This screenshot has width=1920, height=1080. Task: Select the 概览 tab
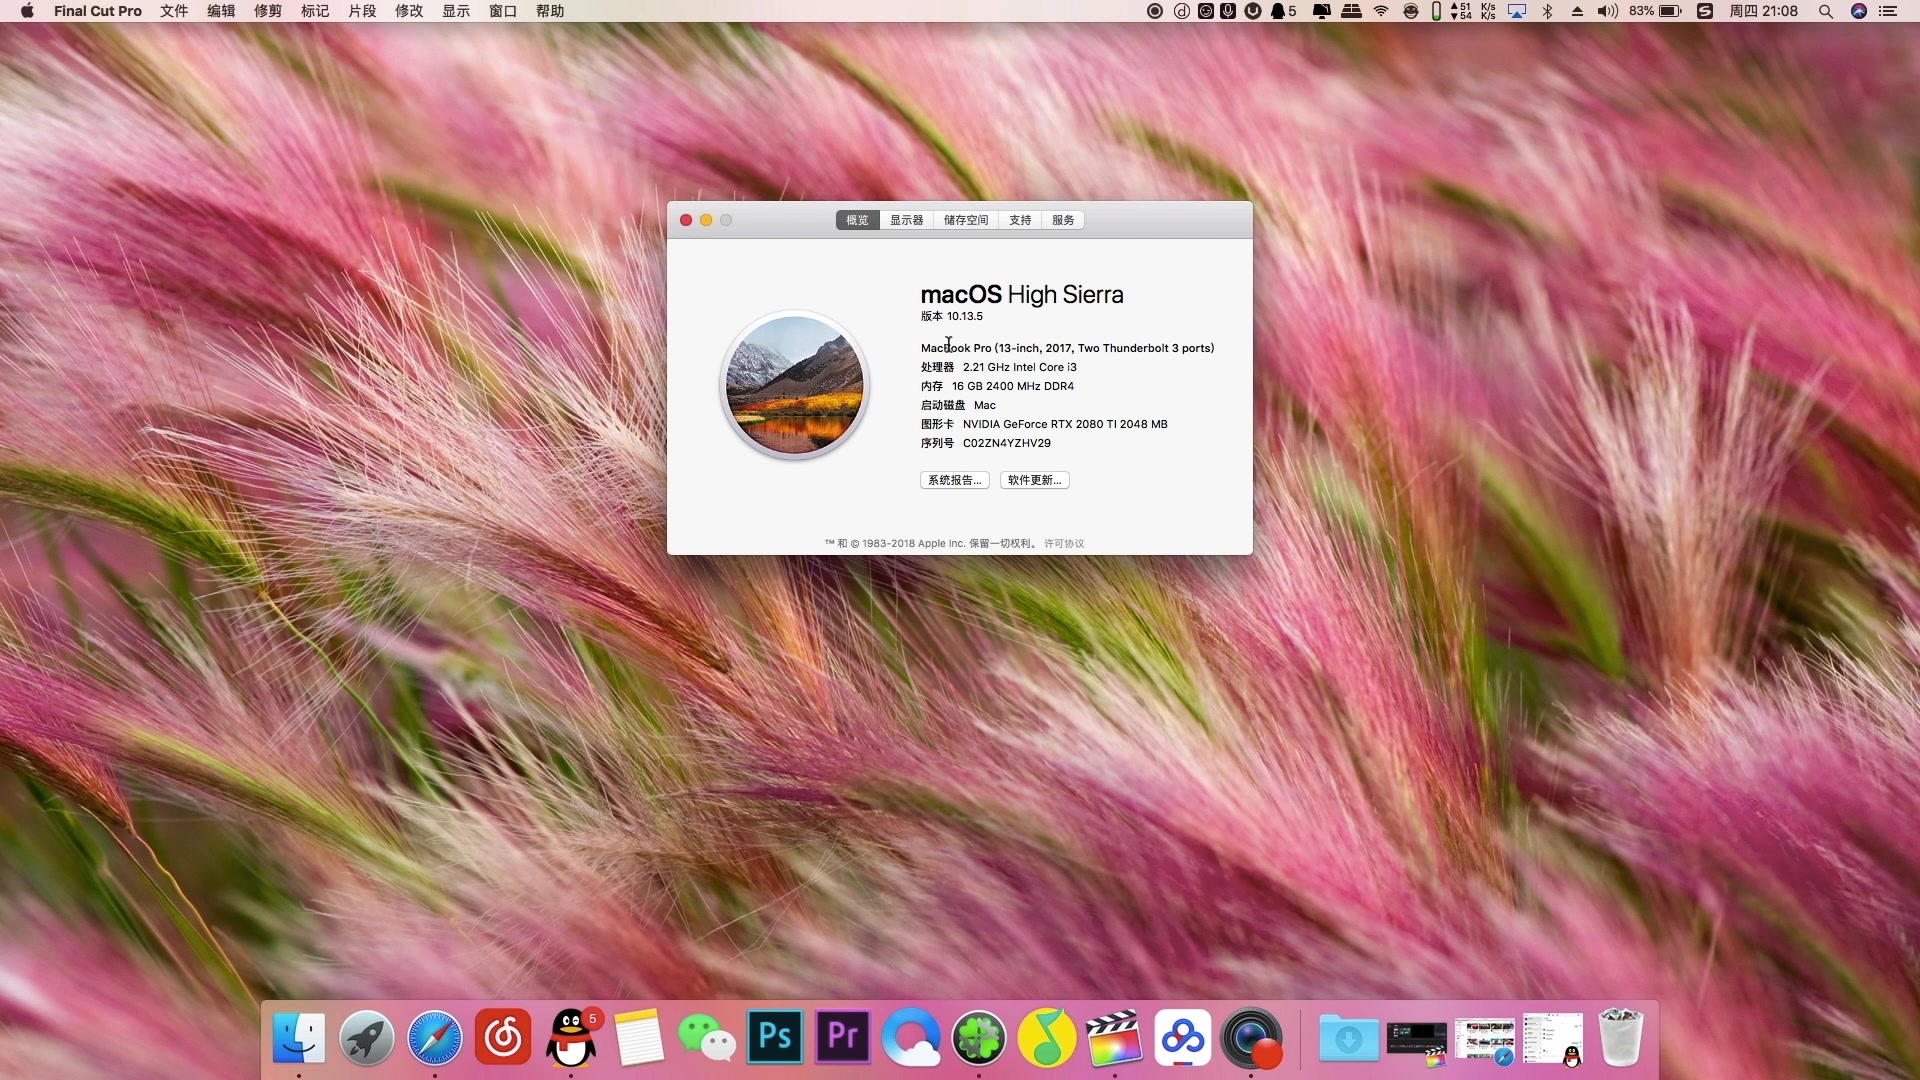857,220
